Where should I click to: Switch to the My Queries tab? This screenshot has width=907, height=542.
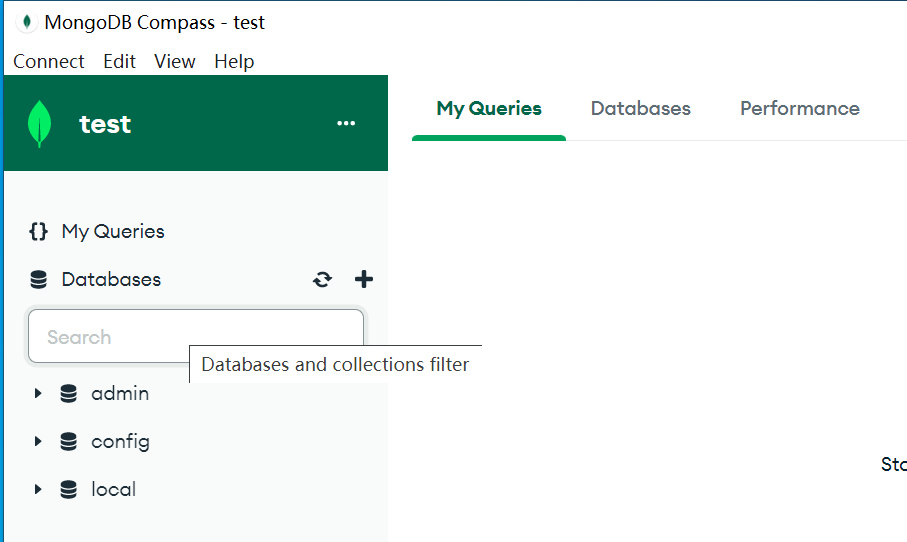tap(489, 109)
